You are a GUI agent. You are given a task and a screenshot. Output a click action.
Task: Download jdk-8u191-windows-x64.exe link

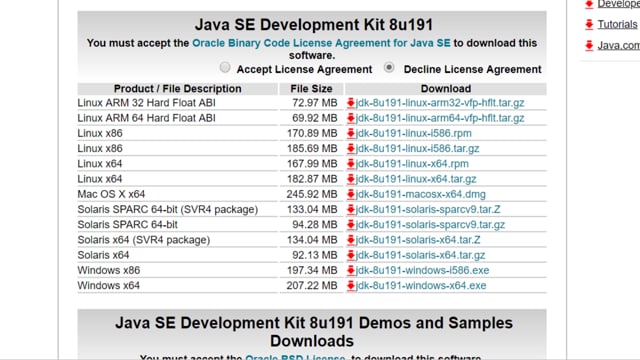pos(421,286)
